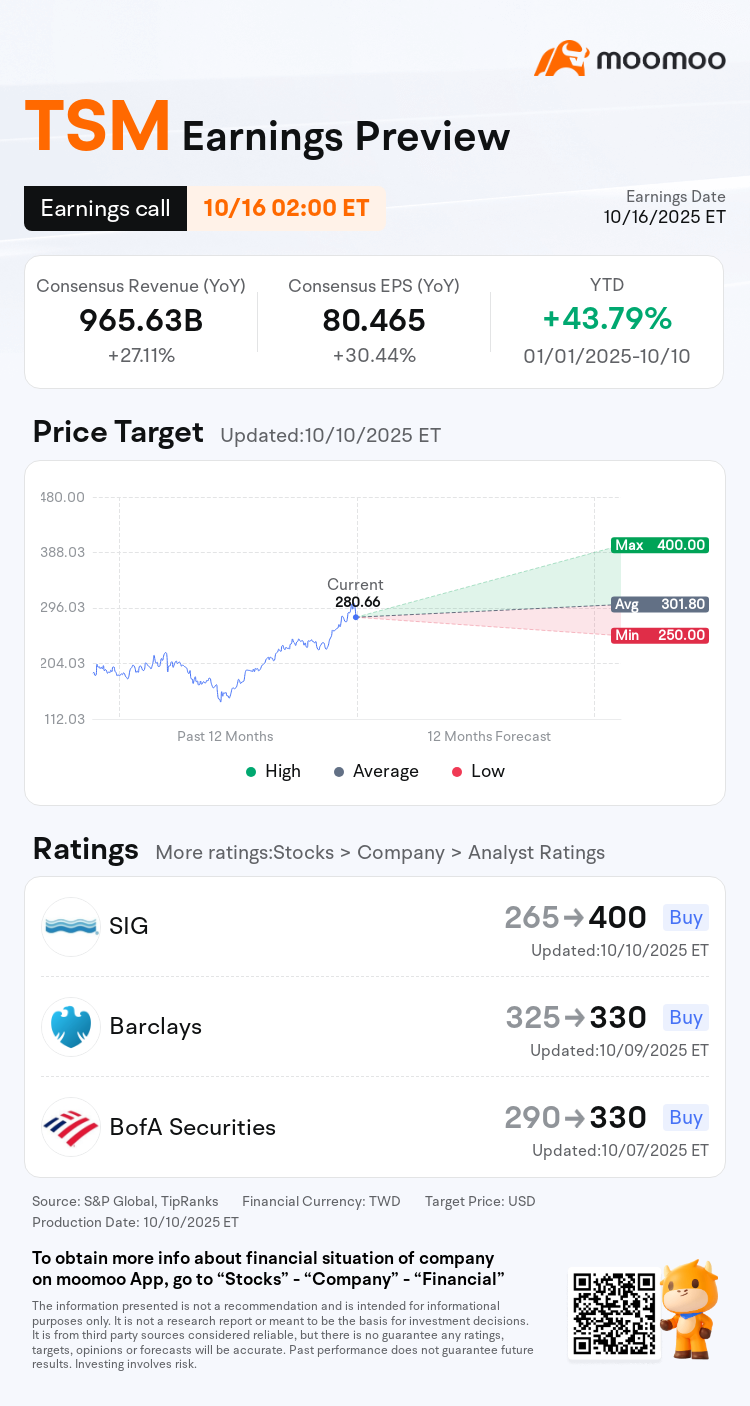Select the 10/16 02:00 ET time tag
The width and height of the screenshot is (750, 1406).
tap(286, 208)
